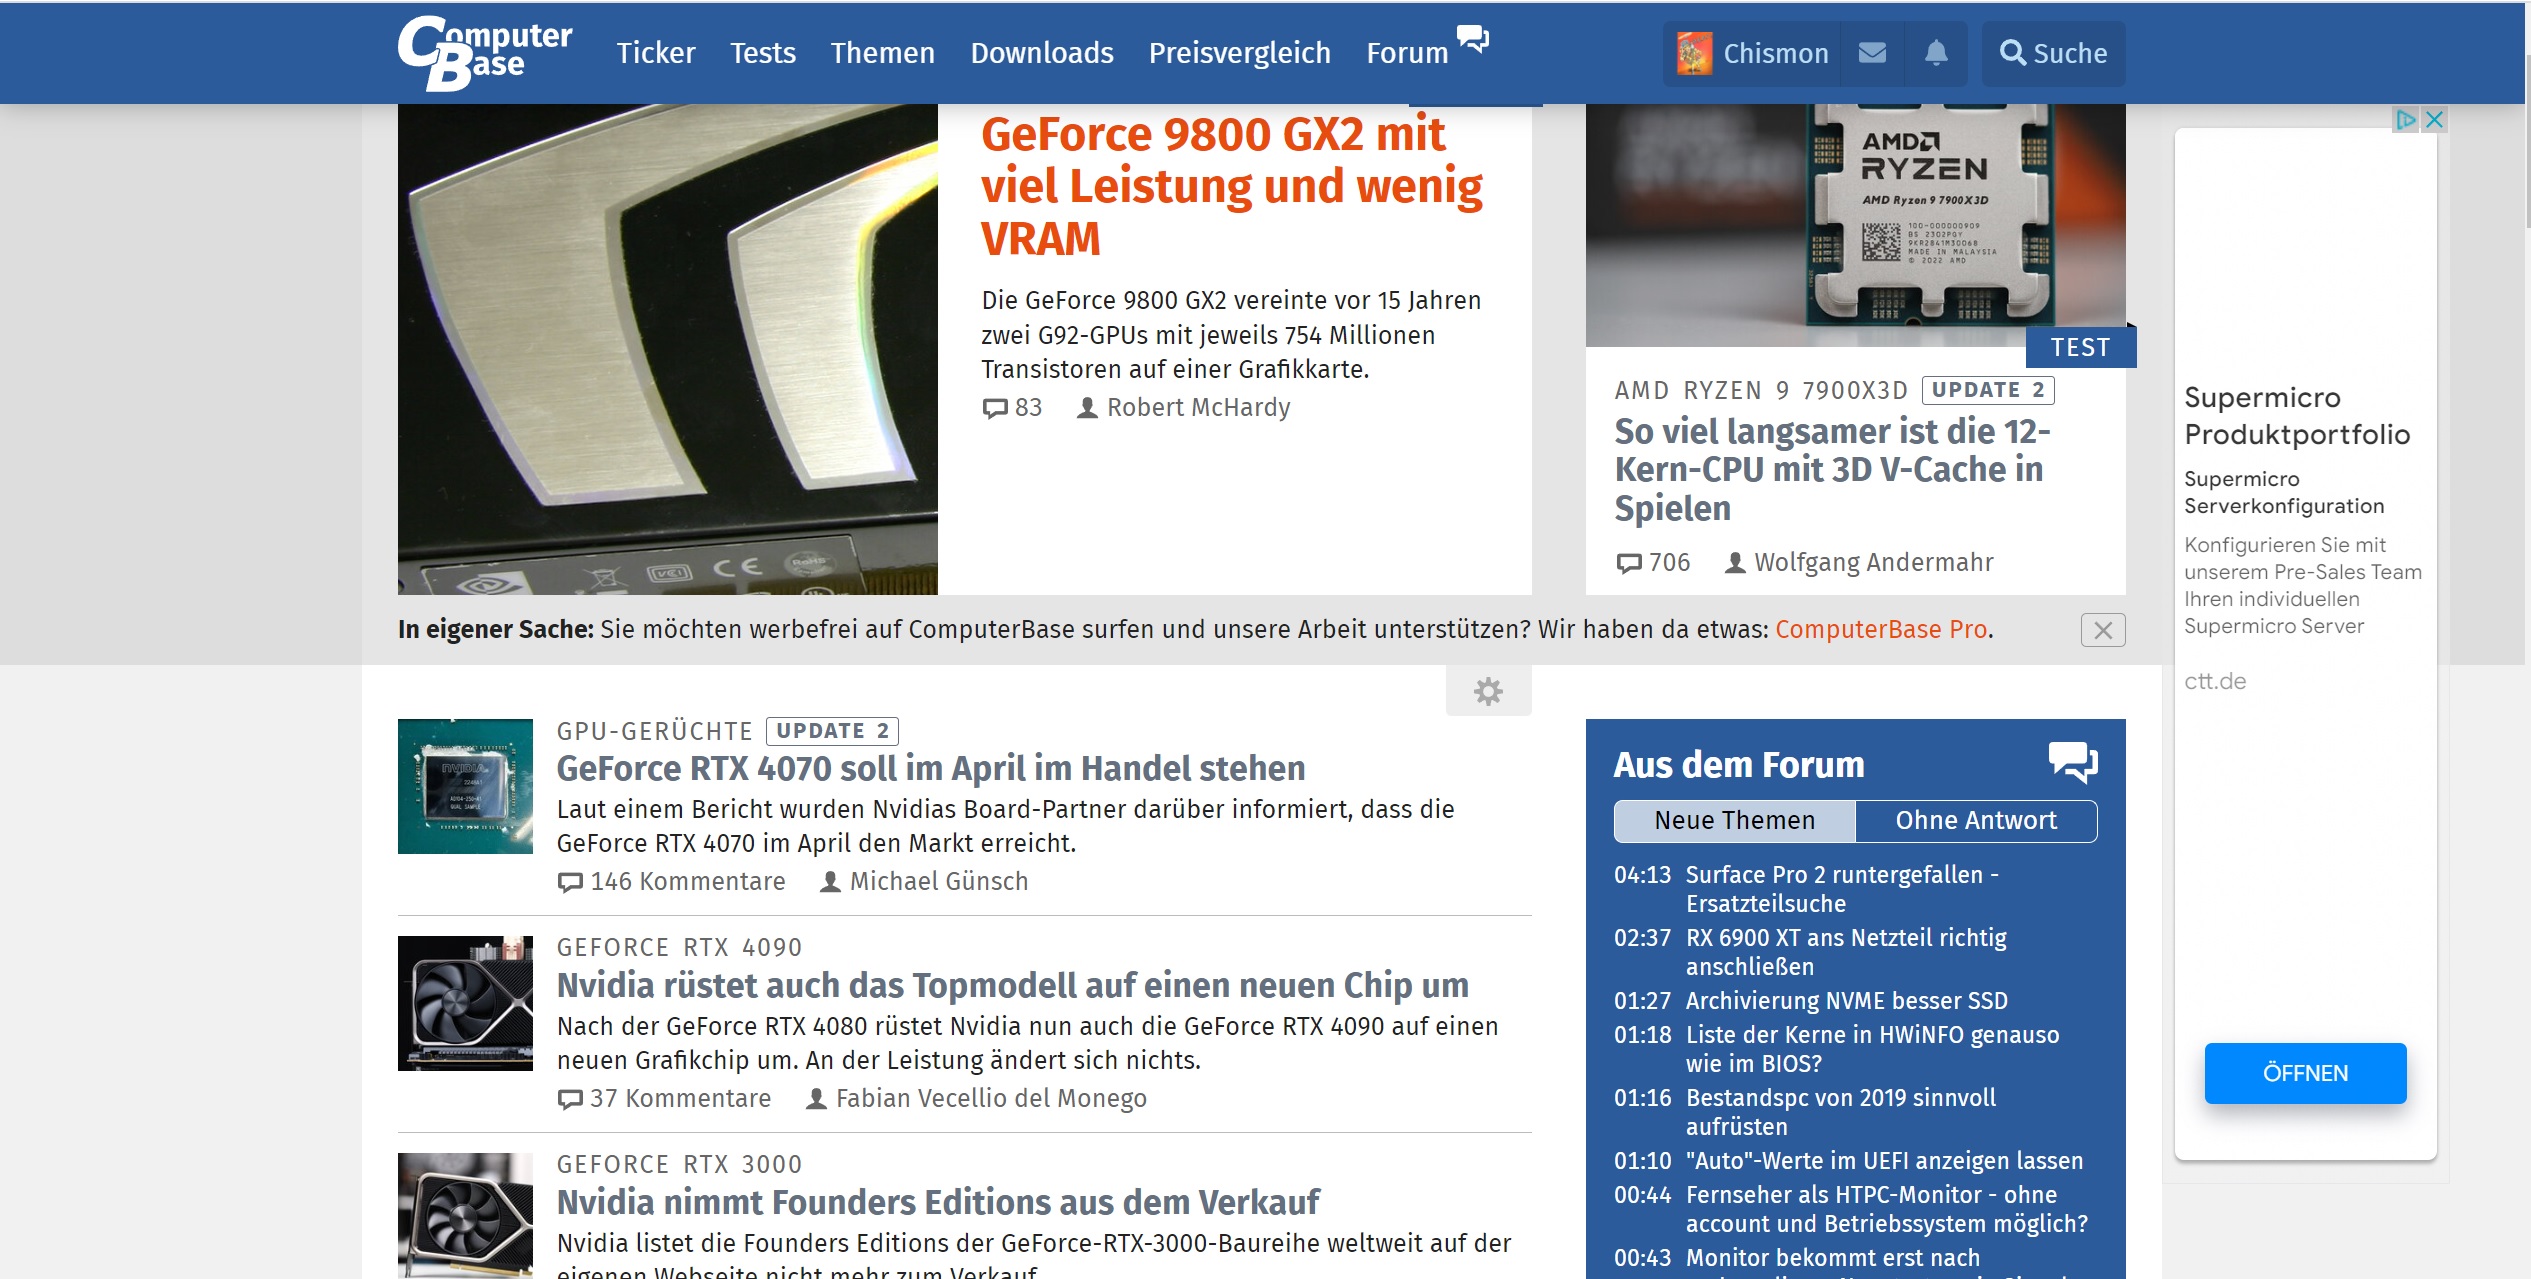Open the Preisvergleich menu item
The height and width of the screenshot is (1279, 2531).
[x=1239, y=53]
